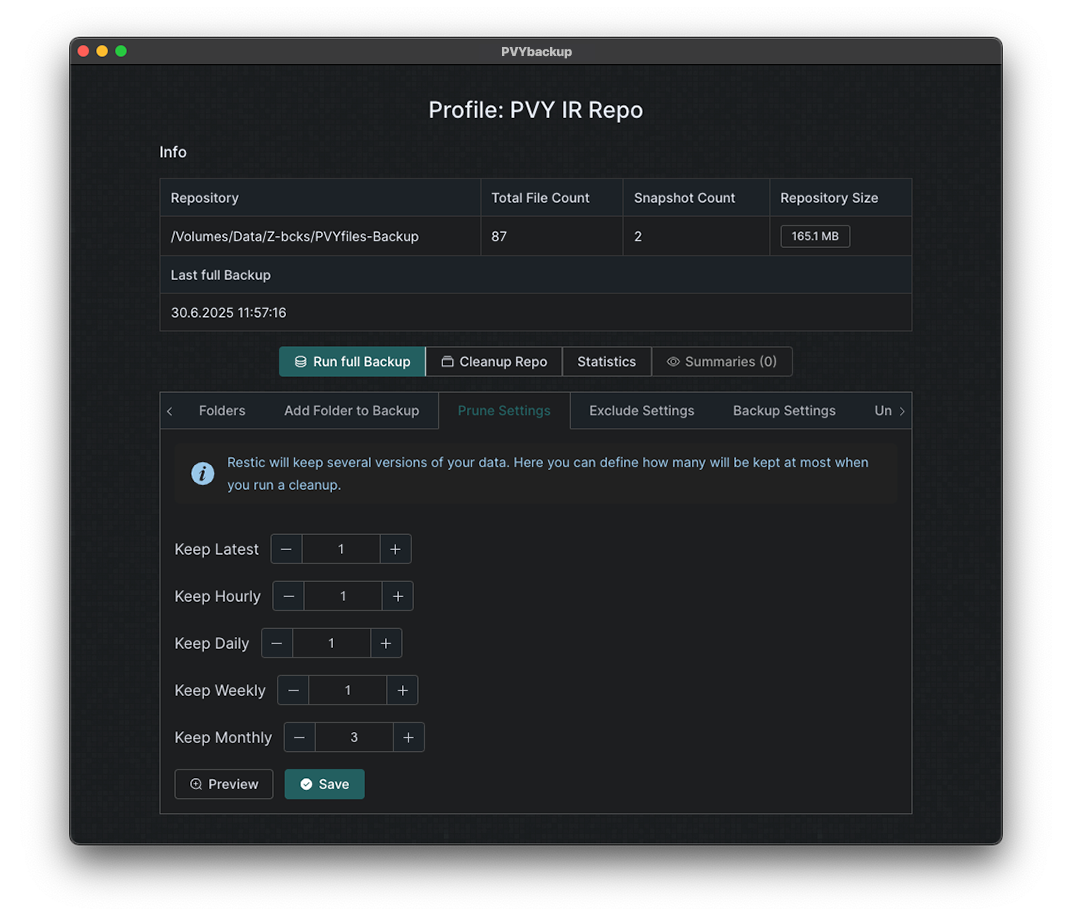Click the Keep Monthly label
The width and height of the screenshot is (1072, 912).
click(x=224, y=738)
